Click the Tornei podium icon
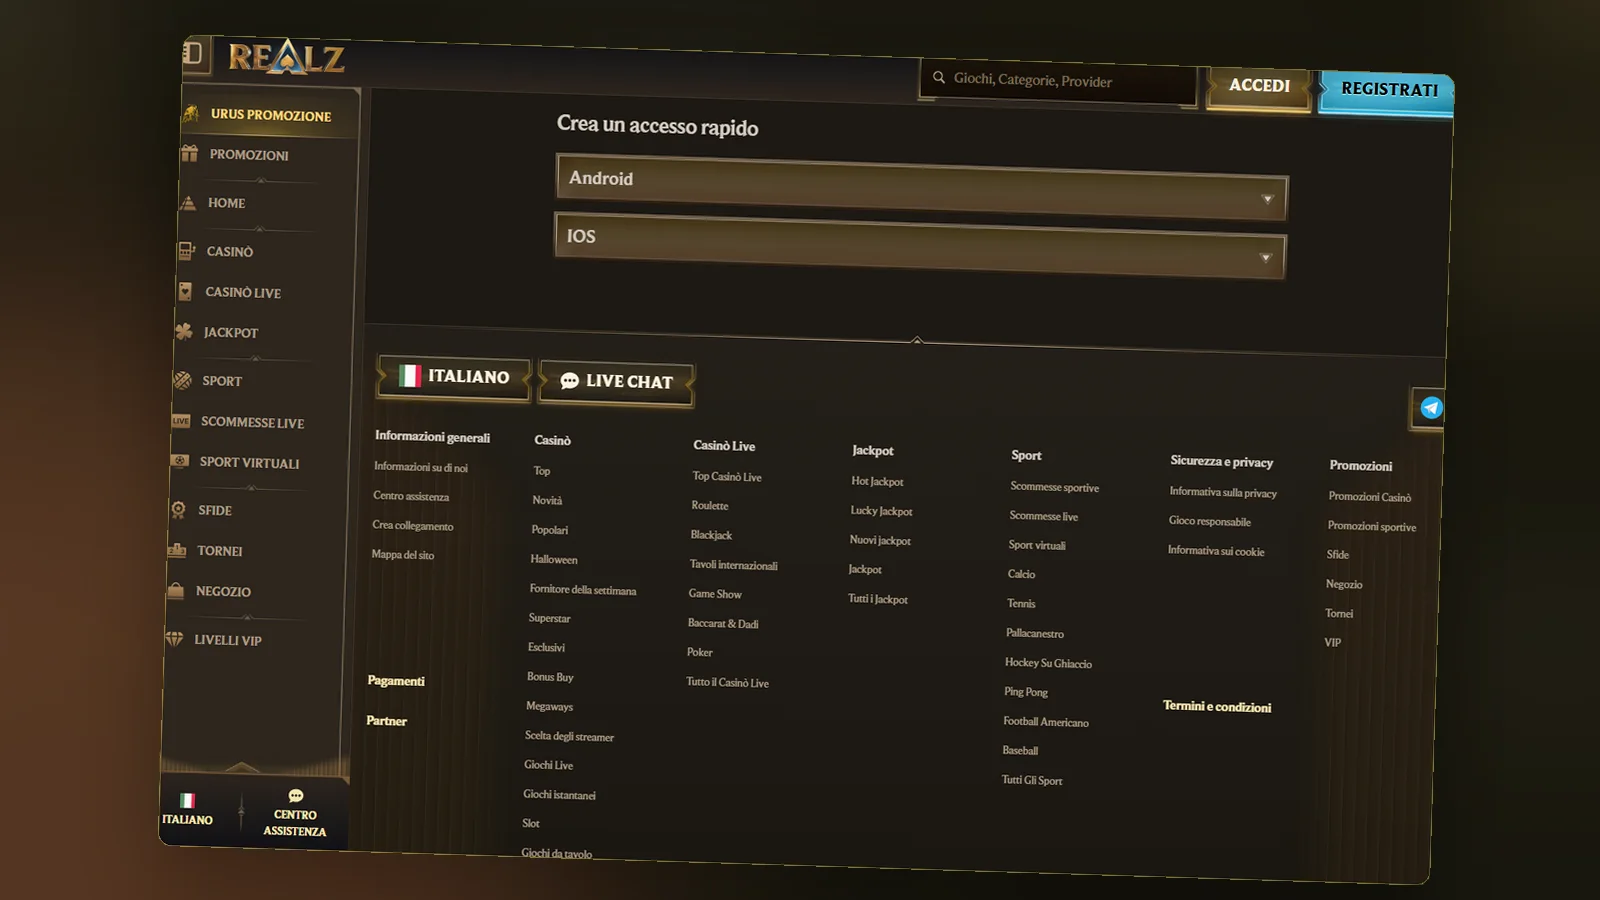This screenshot has height=900, width=1600. pos(177,550)
